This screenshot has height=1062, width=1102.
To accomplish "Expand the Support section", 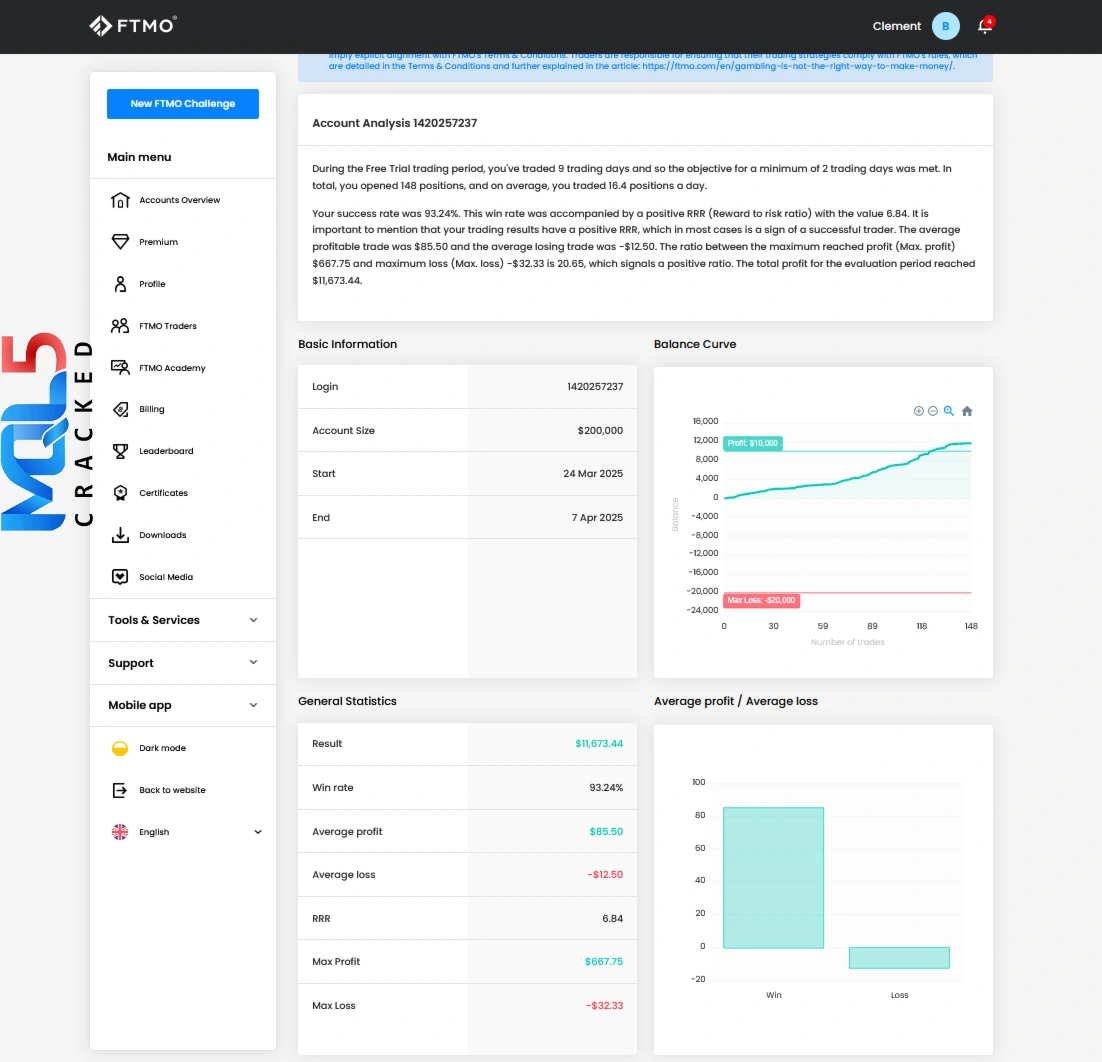I will (183, 663).
